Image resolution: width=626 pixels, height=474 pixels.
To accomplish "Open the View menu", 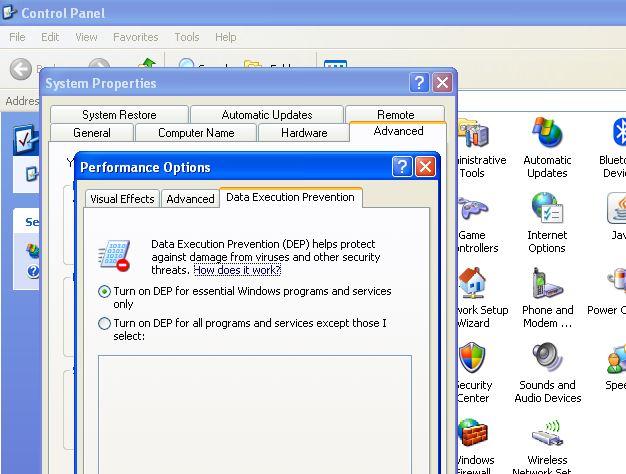I will [x=86, y=37].
